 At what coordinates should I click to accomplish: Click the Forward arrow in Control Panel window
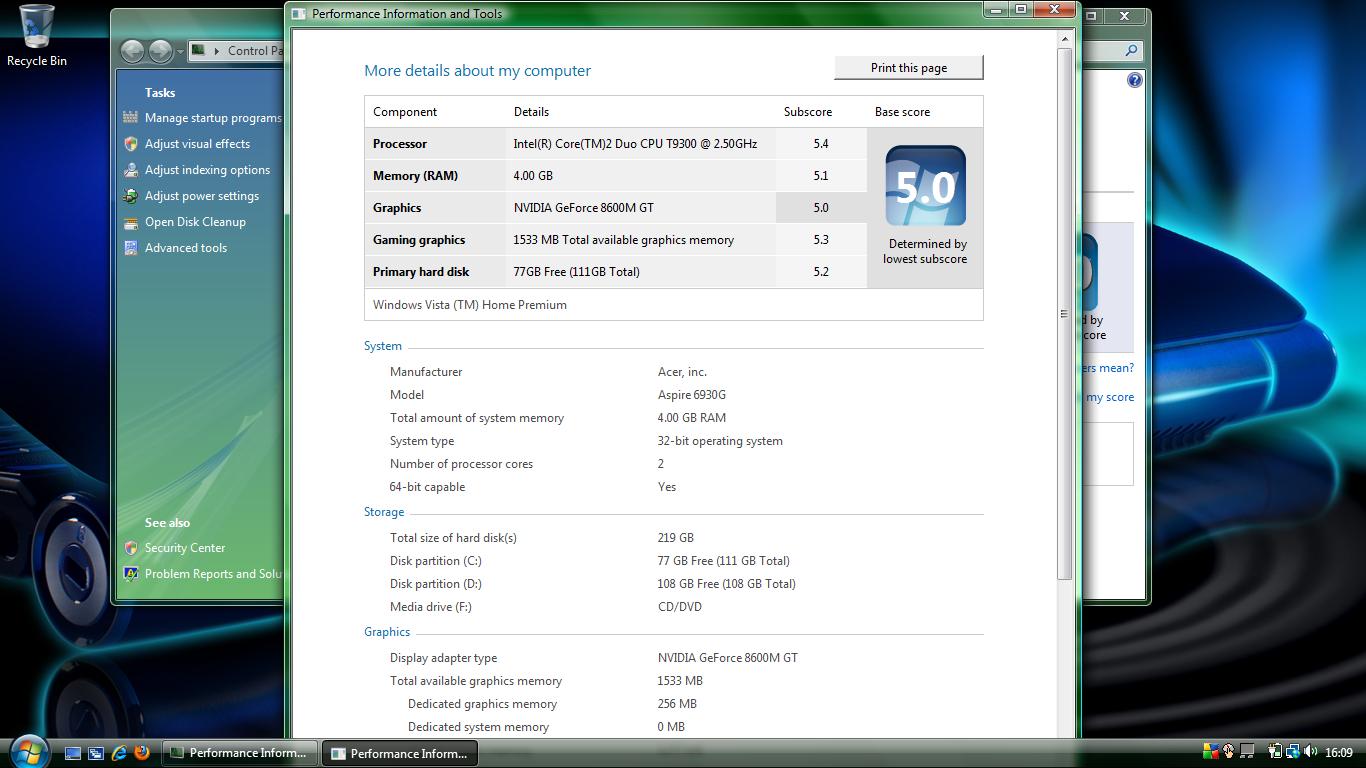[x=159, y=50]
